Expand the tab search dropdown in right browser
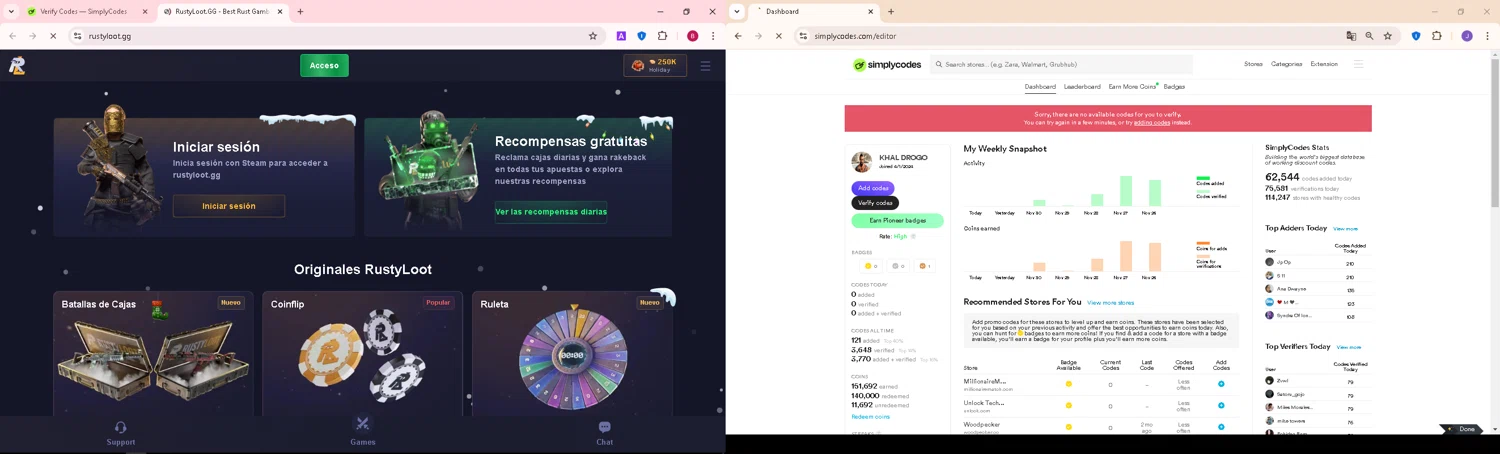The height and width of the screenshot is (454, 1500). point(737,12)
